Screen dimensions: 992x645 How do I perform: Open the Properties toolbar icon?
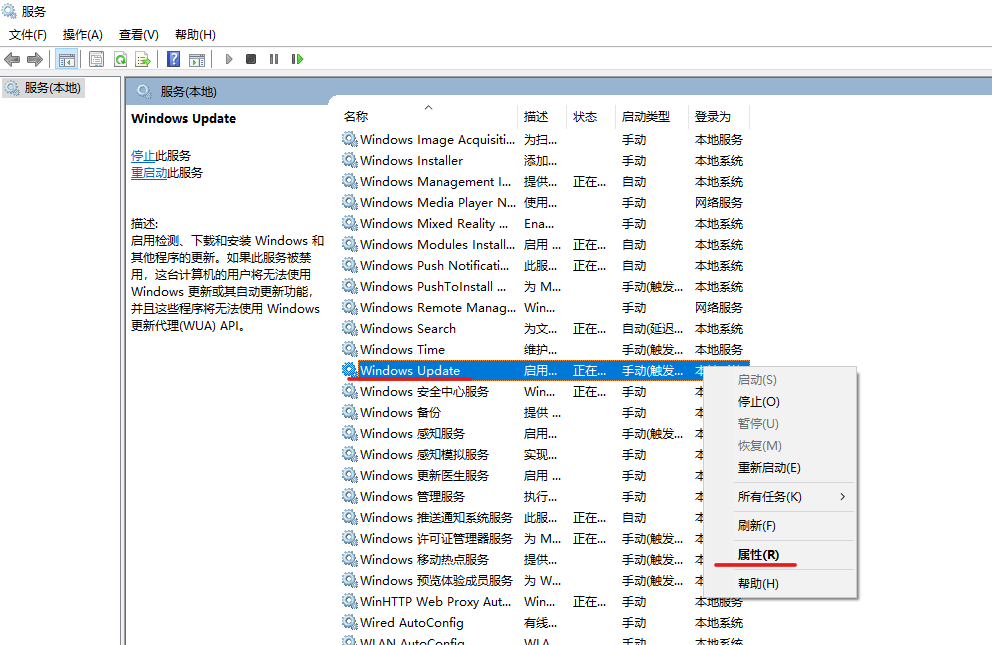(x=96, y=59)
